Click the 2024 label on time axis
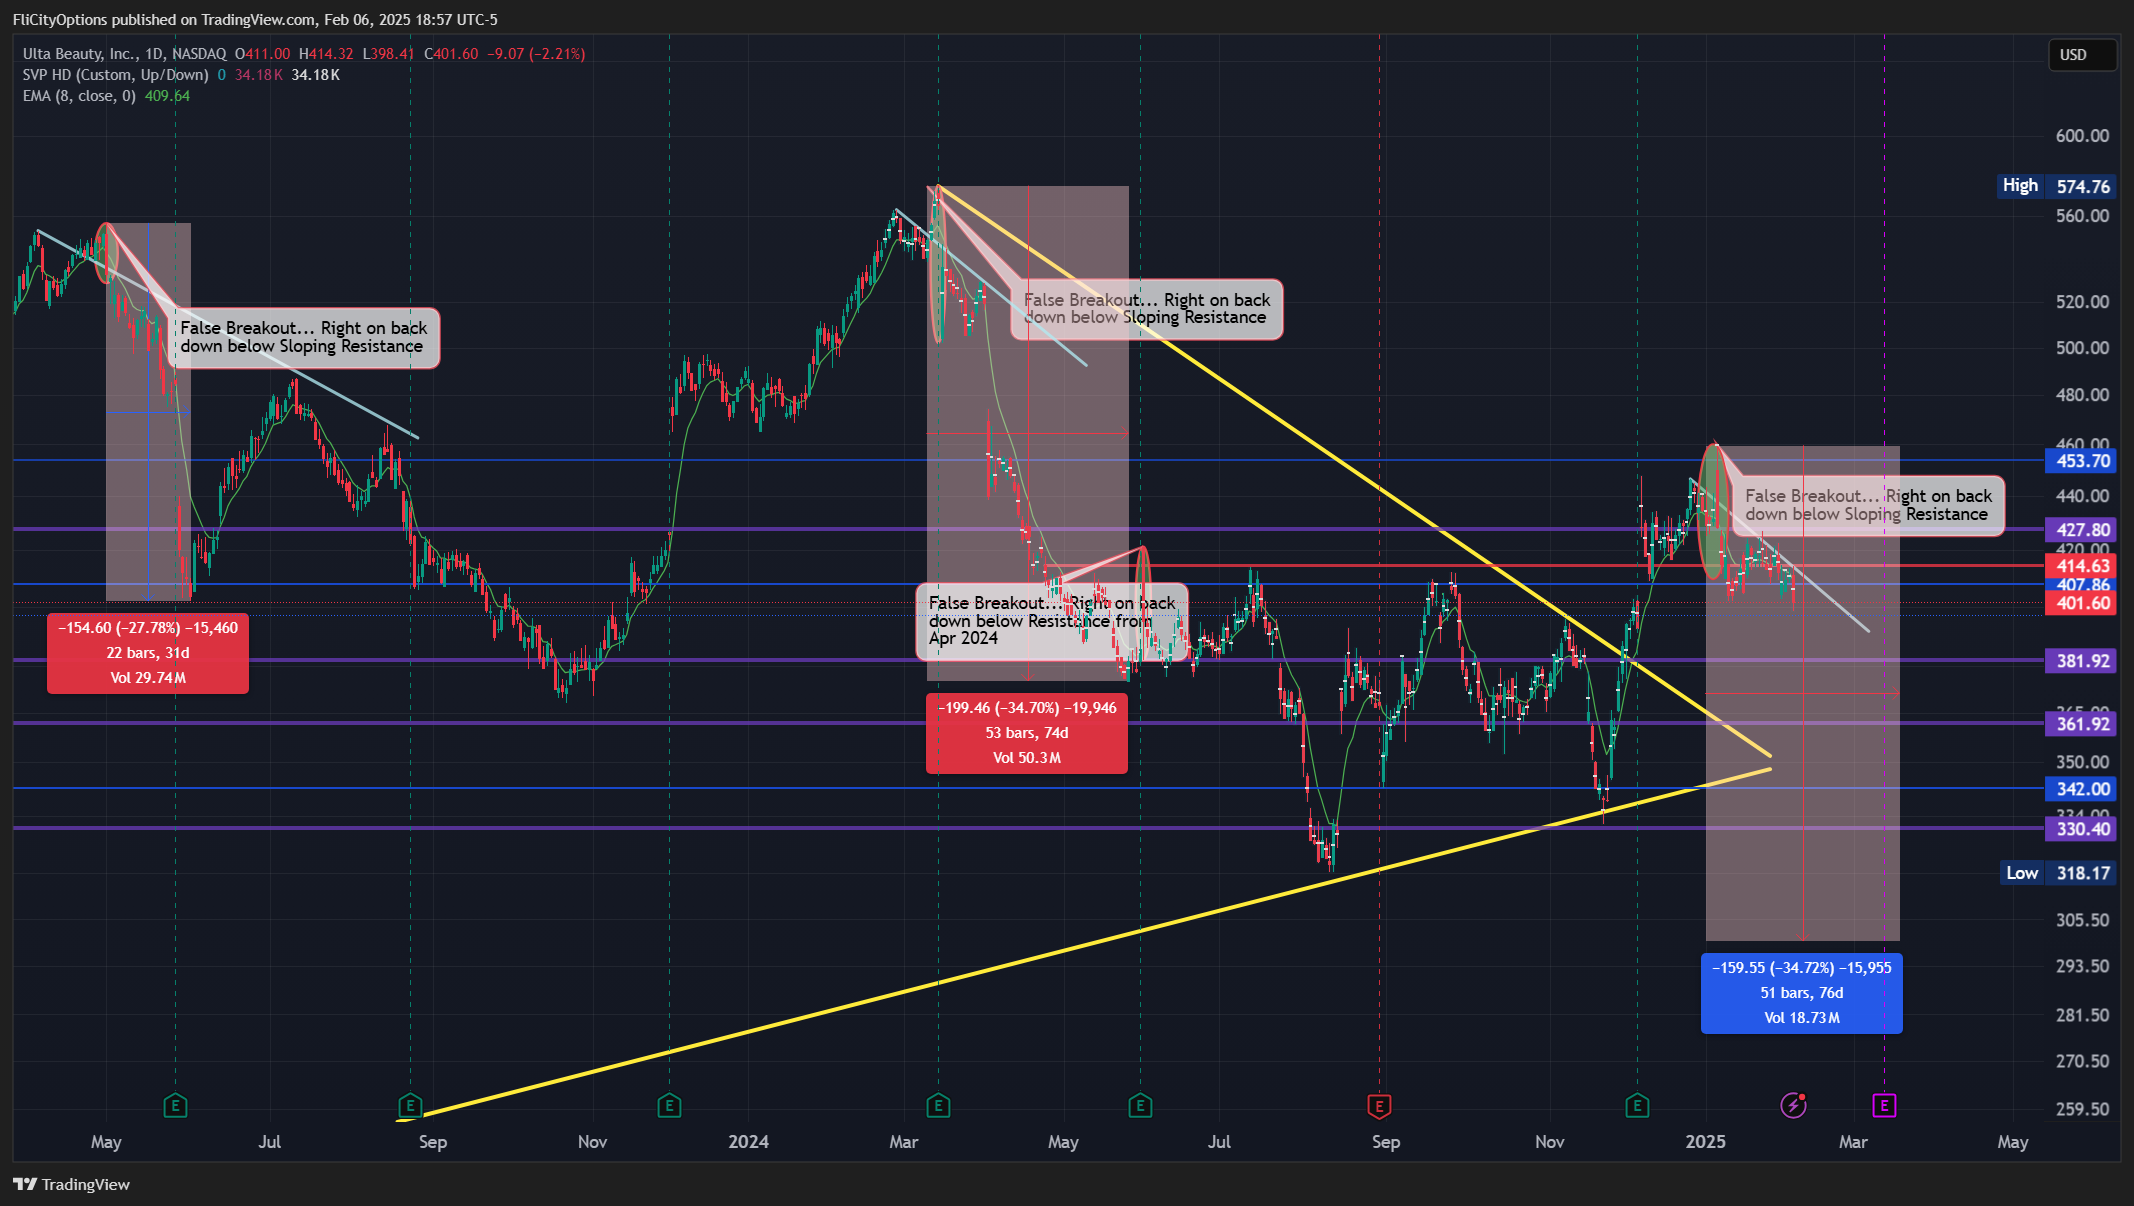Screen dimensions: 2134x1206 pos(748,1141)
